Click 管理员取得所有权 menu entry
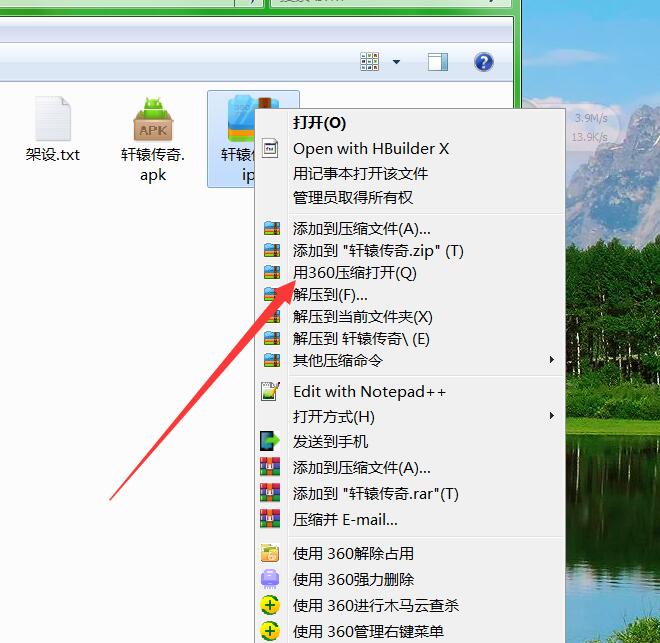660x643 pixels. [352, 198]
